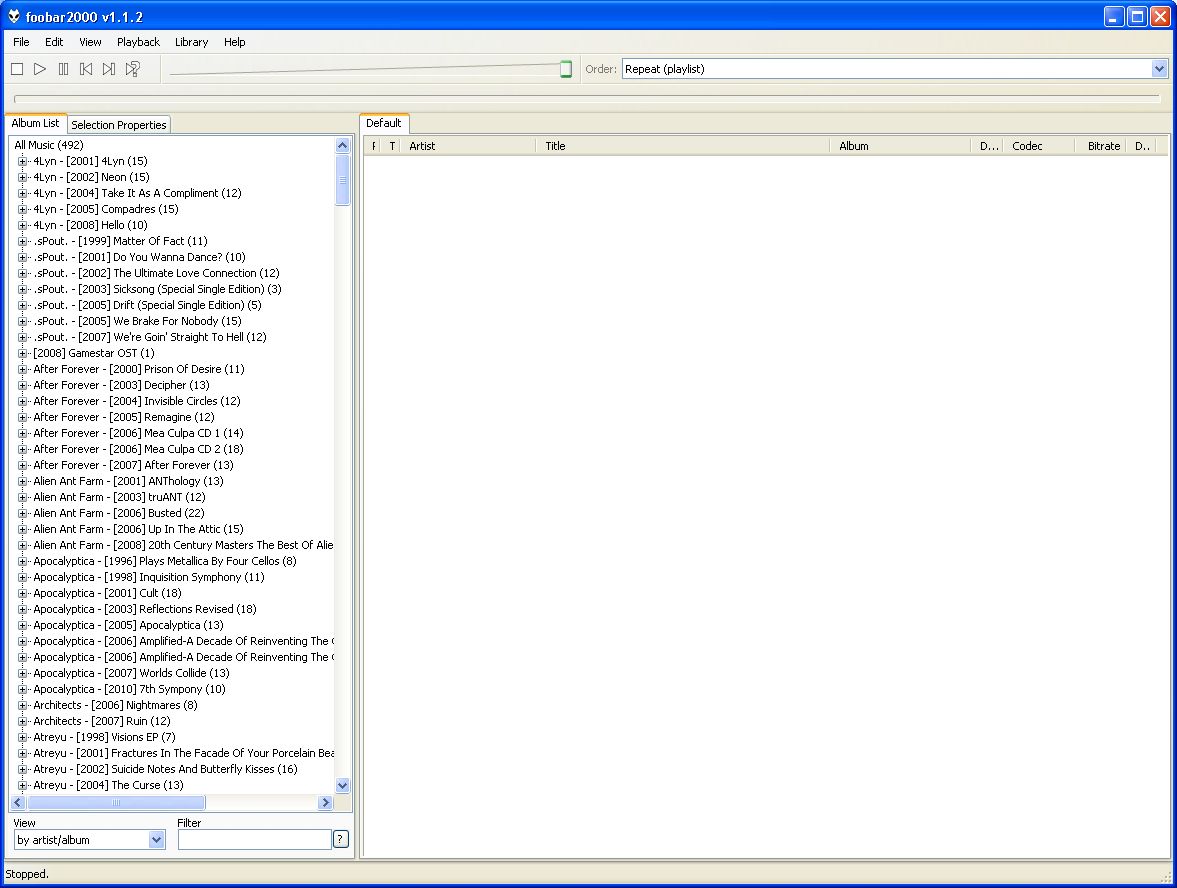Click the filter help question mark button
The width and height of the screenshot is (1177, 888).
pos(341,839)
